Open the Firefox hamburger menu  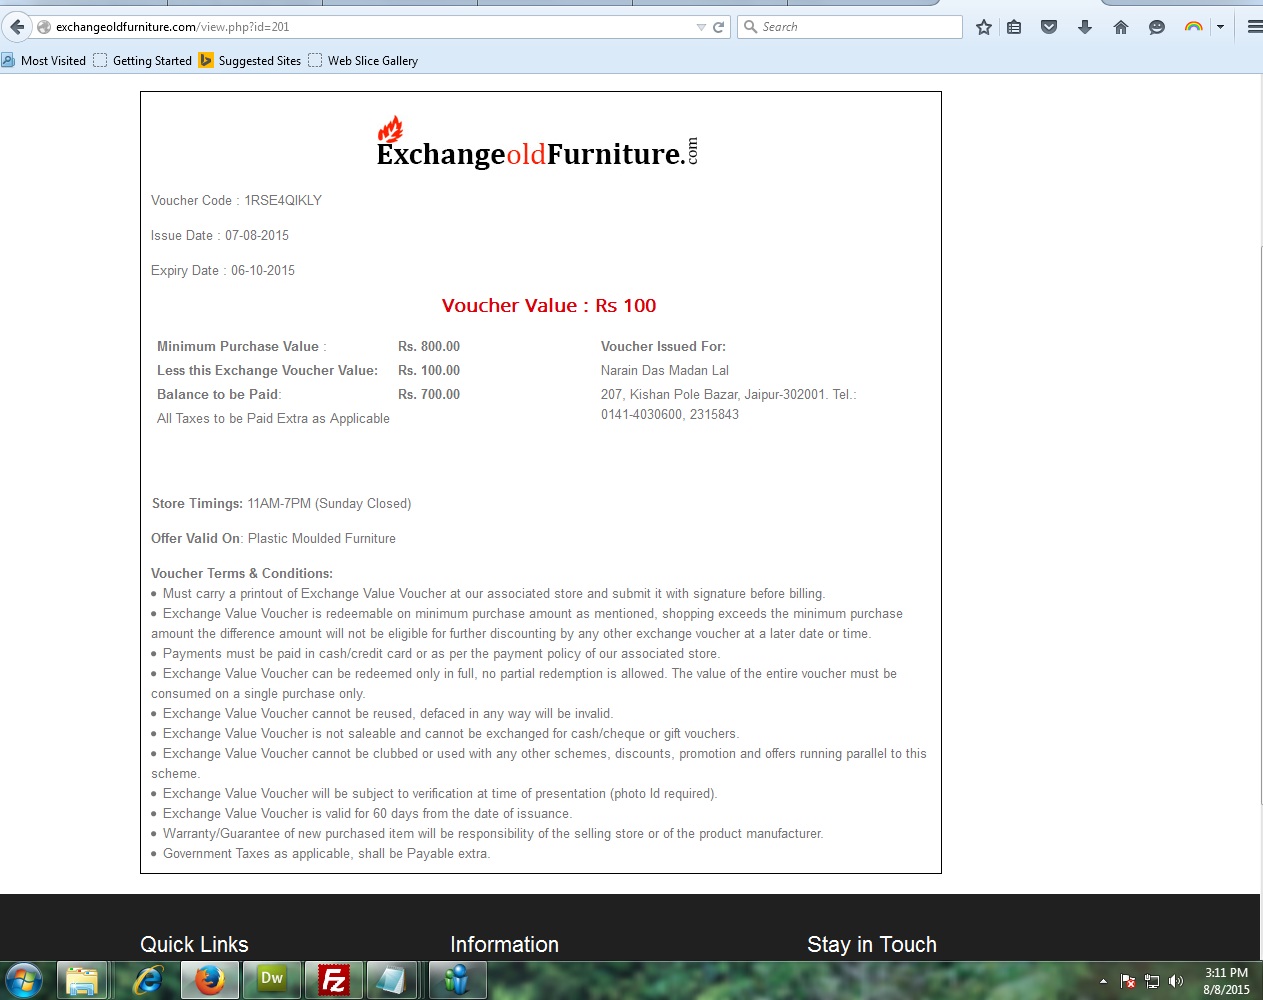[1254, 27]
